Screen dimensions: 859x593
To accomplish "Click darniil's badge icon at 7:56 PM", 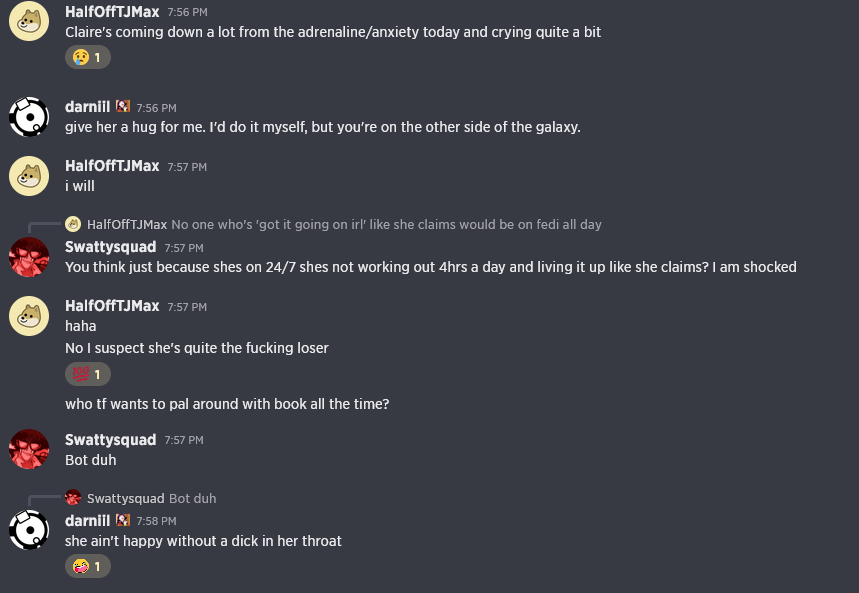I will 123,106.
